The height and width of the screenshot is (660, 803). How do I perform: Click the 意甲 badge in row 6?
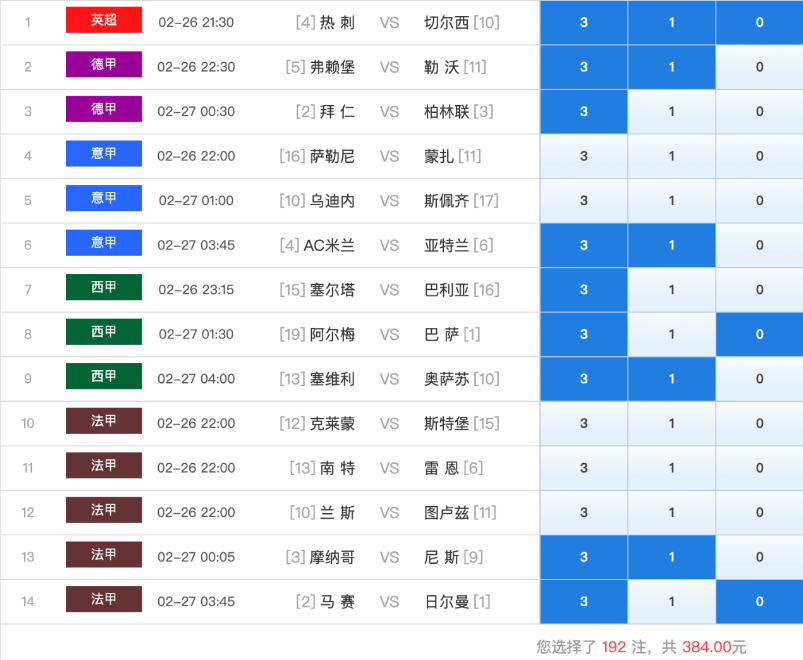(x=104, y=243)
